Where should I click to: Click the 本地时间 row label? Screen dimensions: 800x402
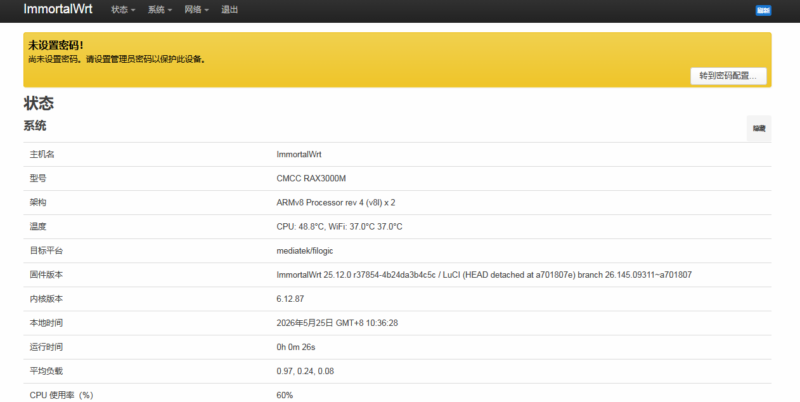point(46,323)
